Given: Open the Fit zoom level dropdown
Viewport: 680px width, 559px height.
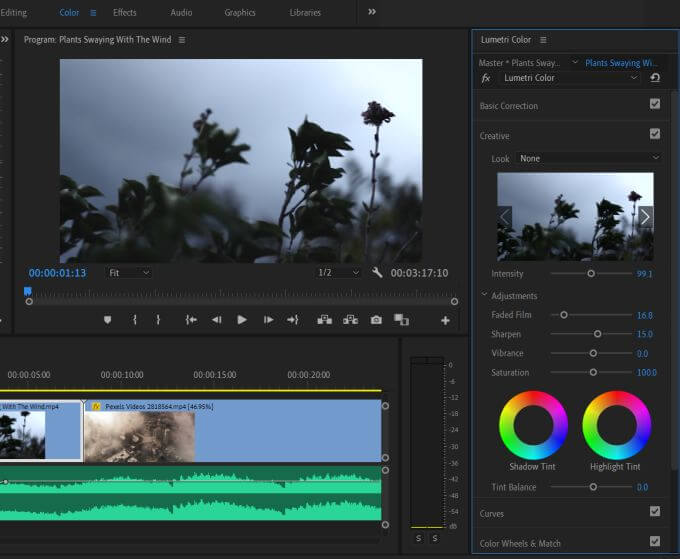Looking at the screenshot, I should pyautogui.click(x=130, y=272).
